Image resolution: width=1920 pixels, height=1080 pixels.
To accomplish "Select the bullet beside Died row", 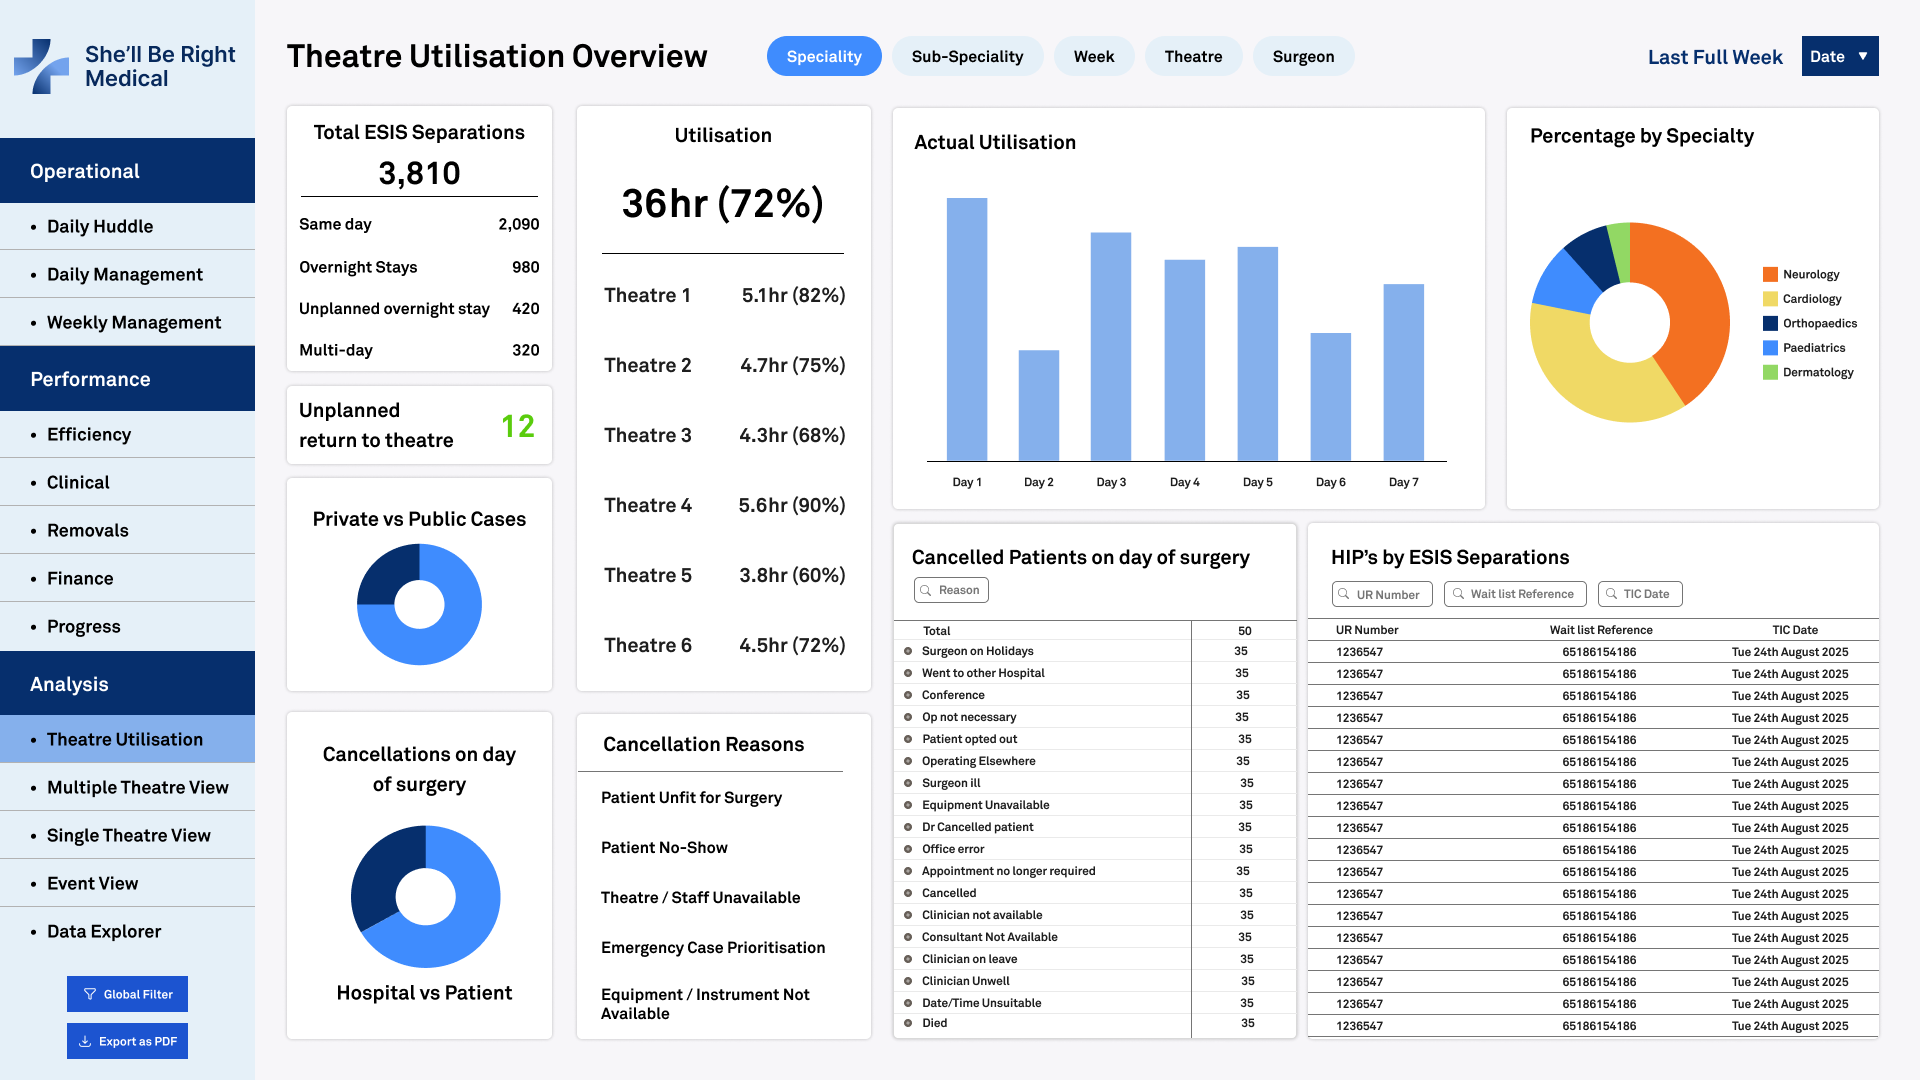I will [908, 1023].
